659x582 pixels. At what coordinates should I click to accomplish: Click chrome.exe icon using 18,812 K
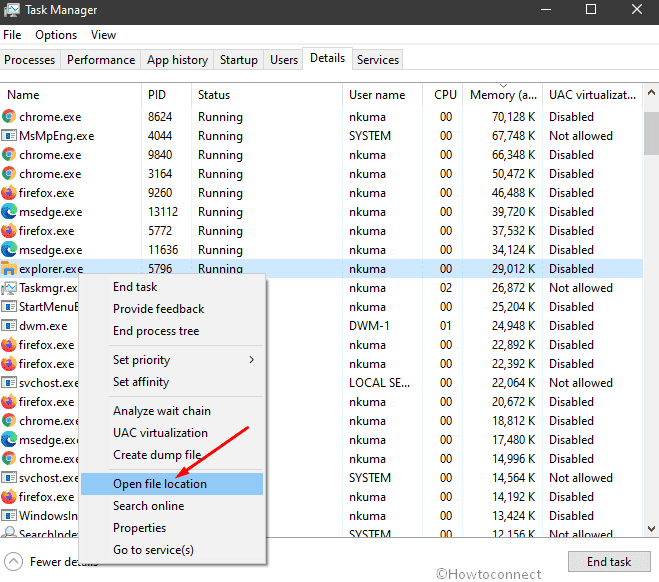click(9, 421)
